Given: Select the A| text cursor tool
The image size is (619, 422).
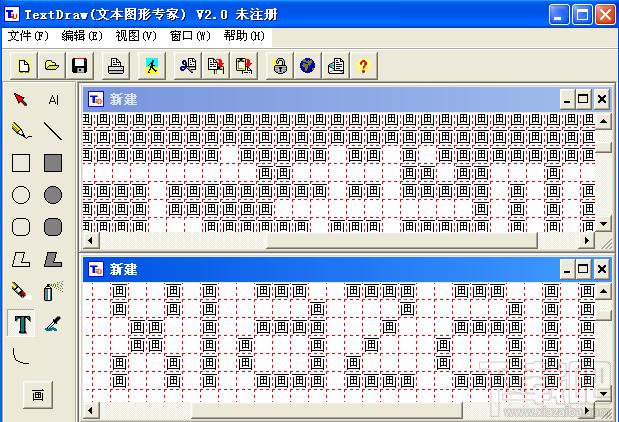Looking at the screenshot, I should 53,99.
